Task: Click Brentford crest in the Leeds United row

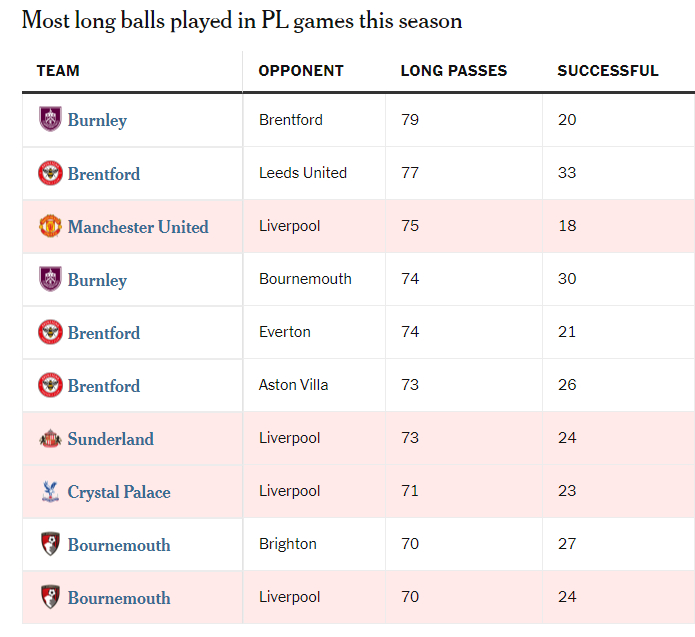Action: coord(50,173)
